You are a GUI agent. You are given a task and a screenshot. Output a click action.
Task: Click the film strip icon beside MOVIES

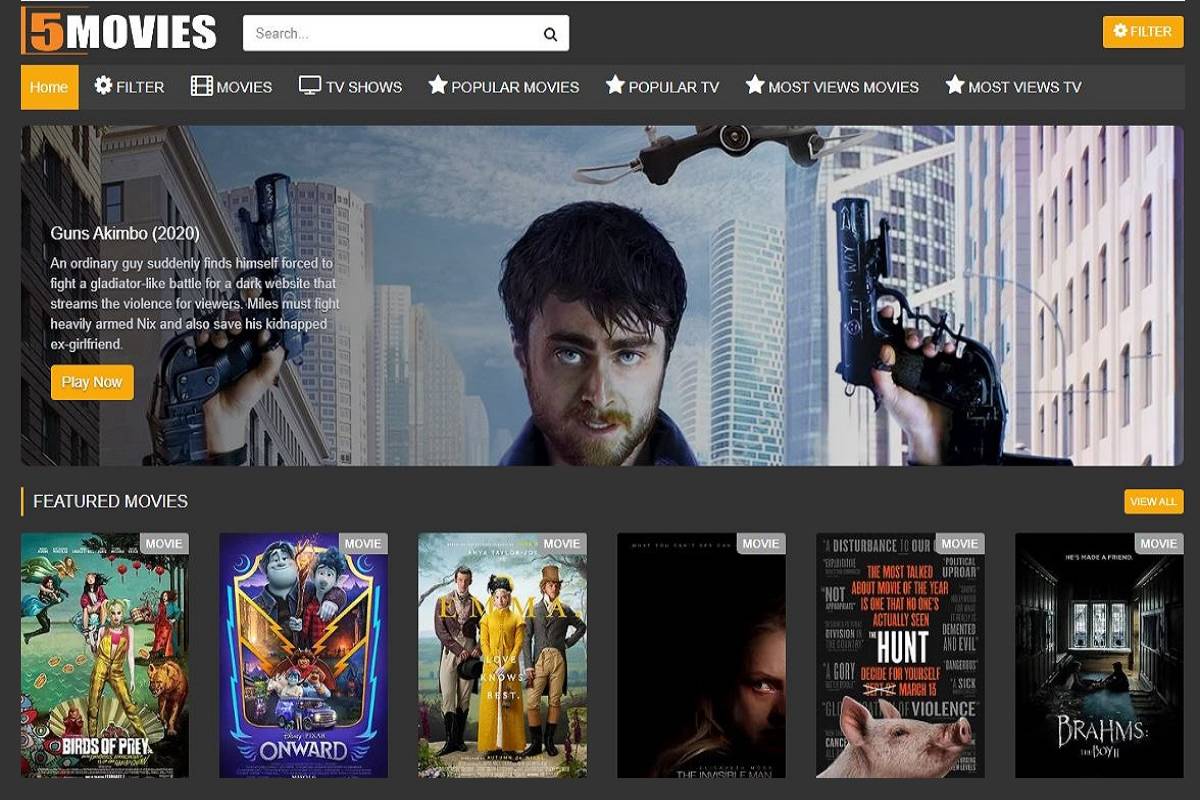pyautogui.click(x=202, y=86)
